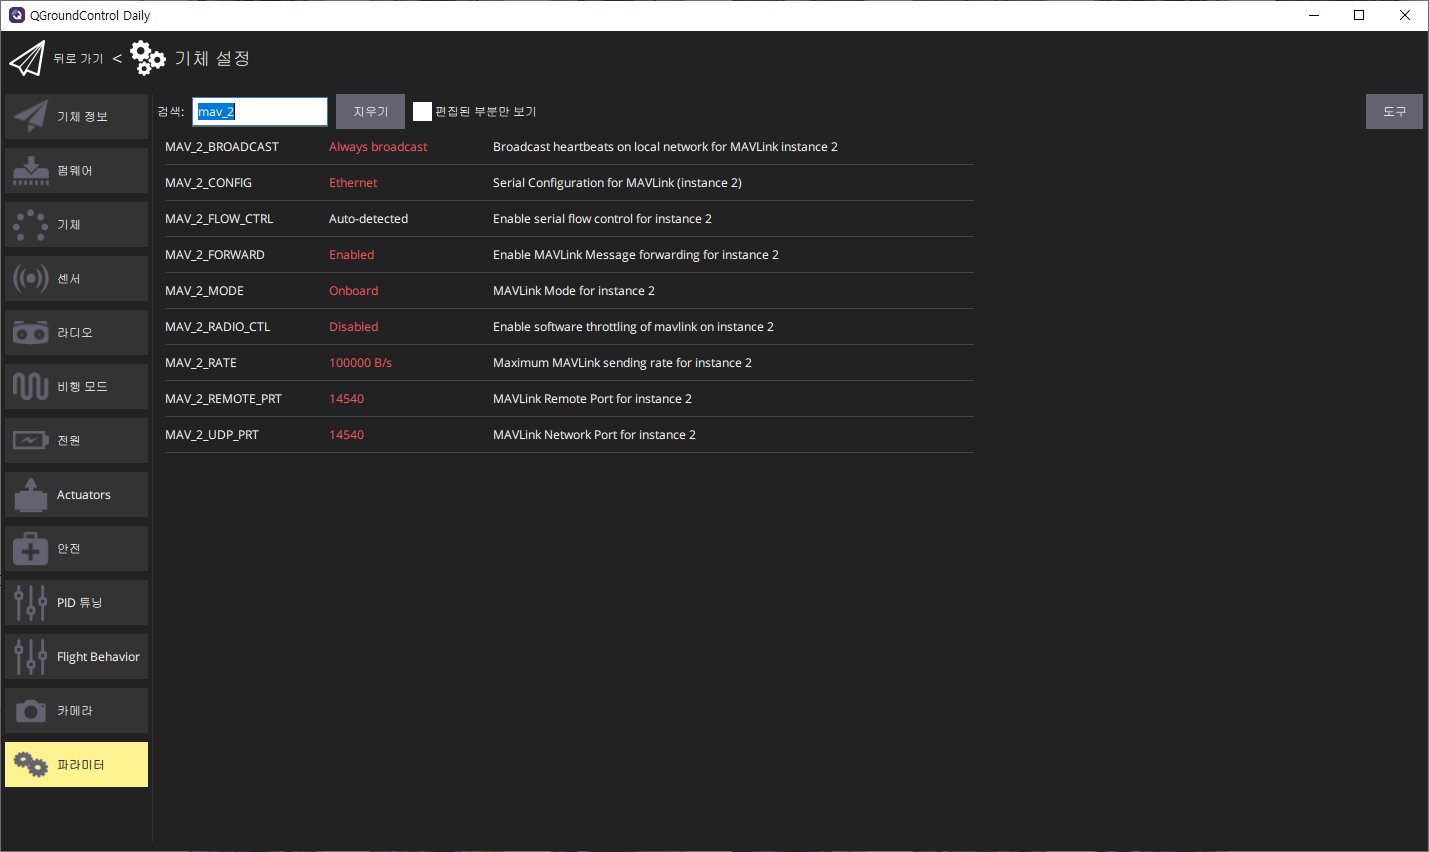Select the 비행 모드 waveform icon
1429x852 pixels.
click(x=31, y=387)
